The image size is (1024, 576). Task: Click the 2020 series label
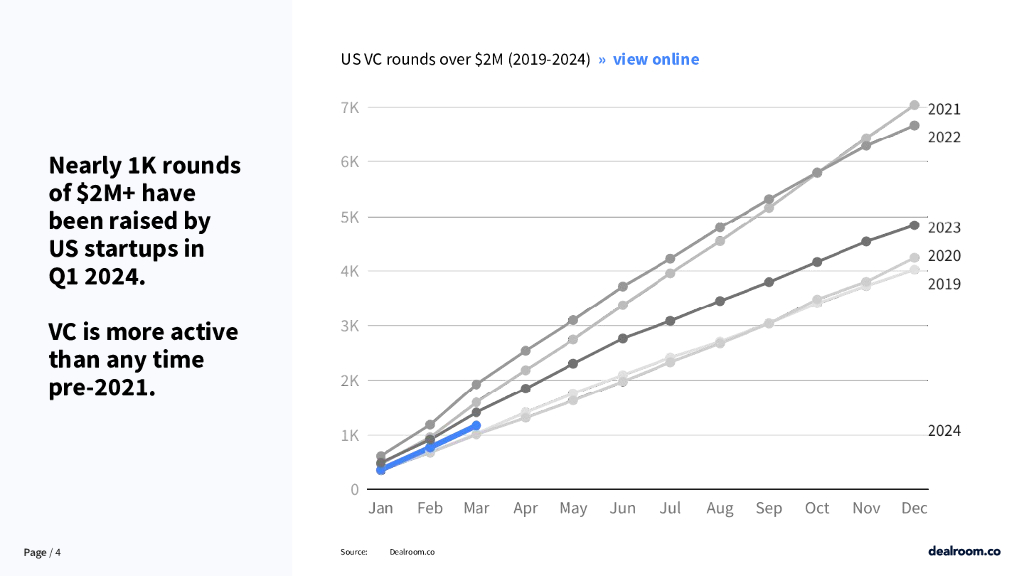tap(944, 256)
